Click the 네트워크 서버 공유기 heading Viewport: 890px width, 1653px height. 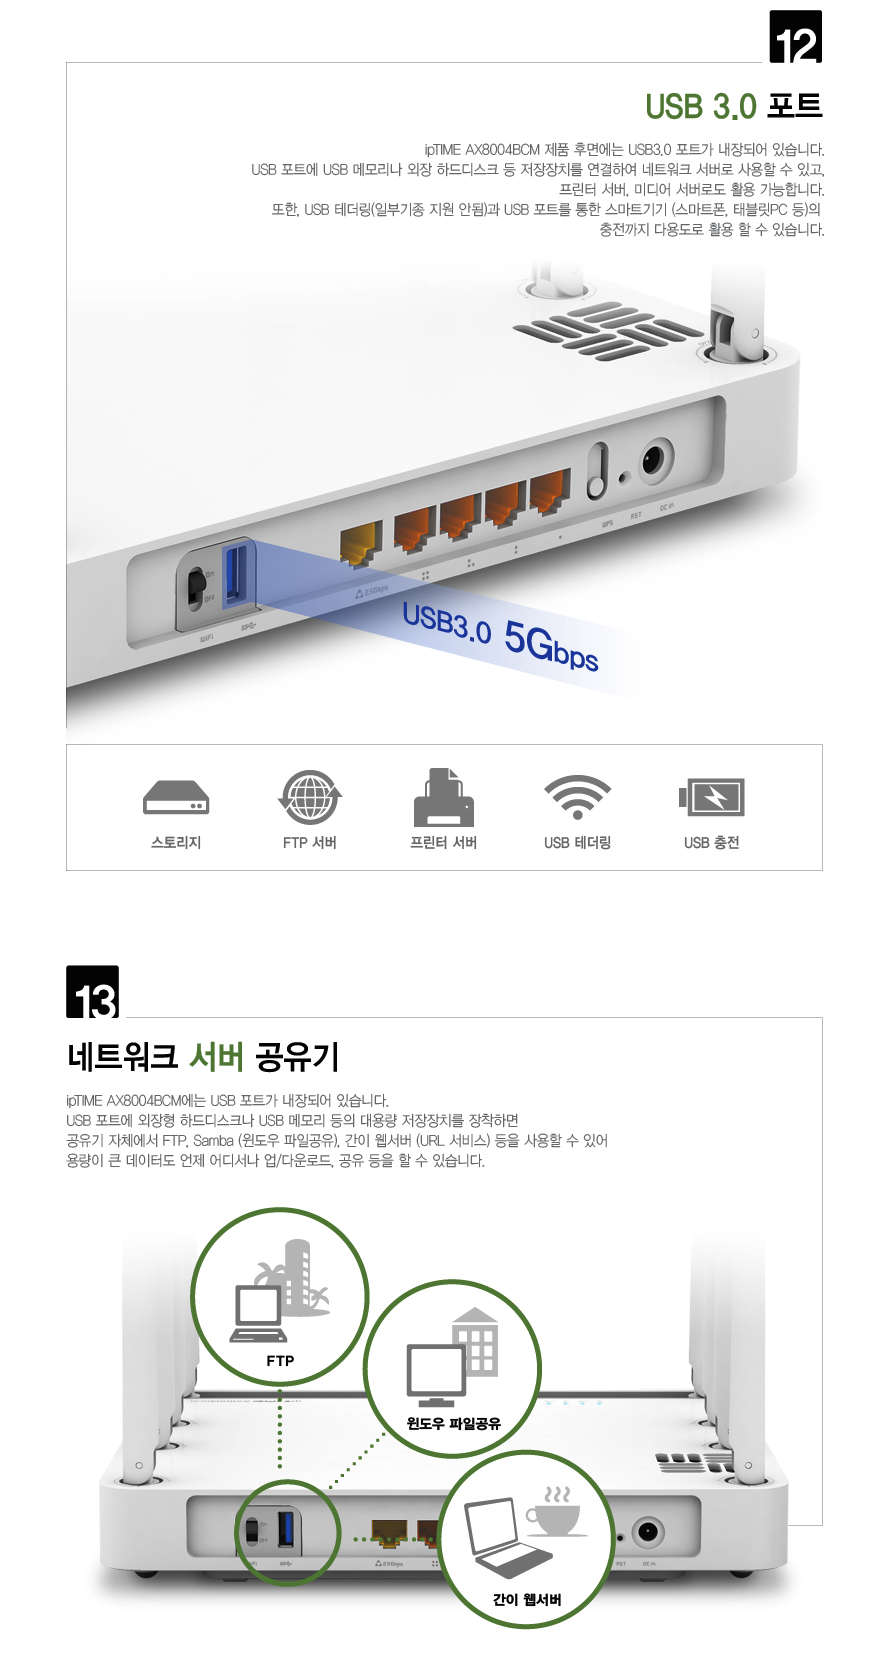[204, 1056]
